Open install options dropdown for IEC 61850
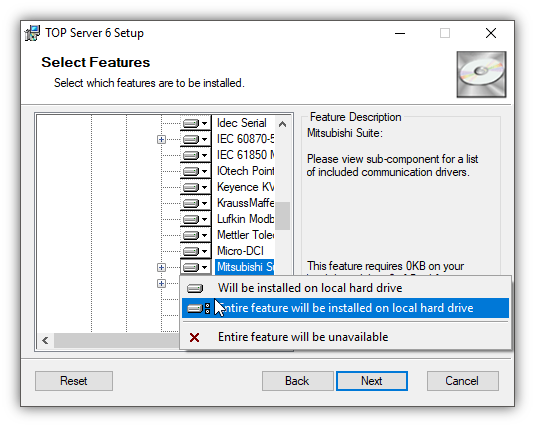535x427 pixels. point(196,155)
